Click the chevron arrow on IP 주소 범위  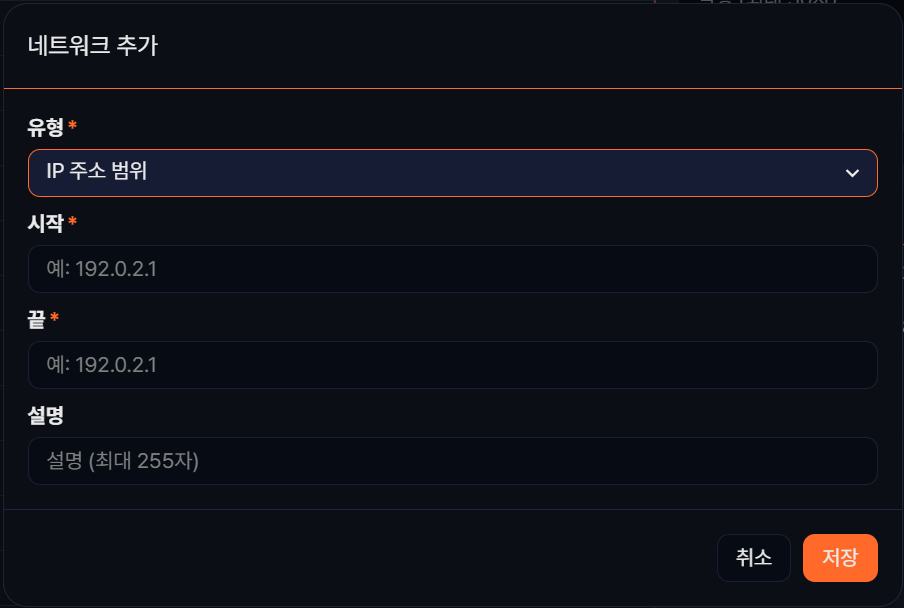[852, 173]
